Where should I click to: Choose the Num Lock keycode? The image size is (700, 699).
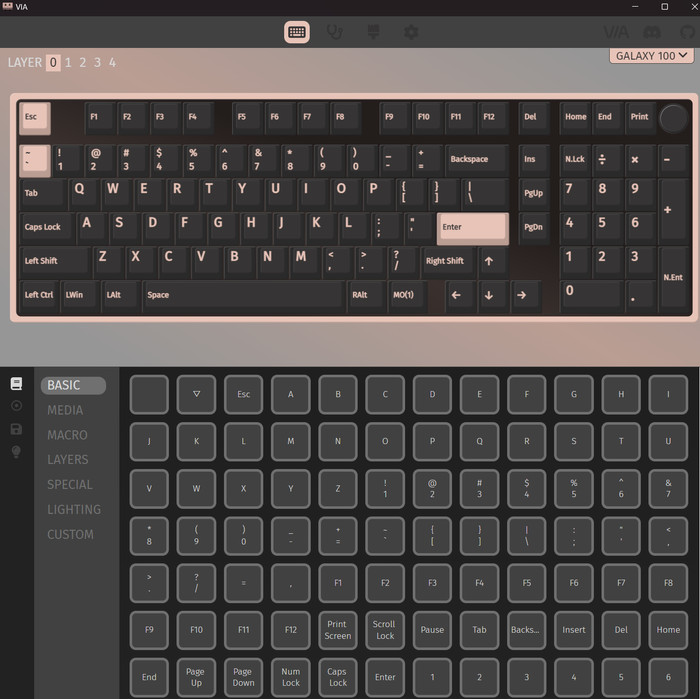(x=291, y=677)
